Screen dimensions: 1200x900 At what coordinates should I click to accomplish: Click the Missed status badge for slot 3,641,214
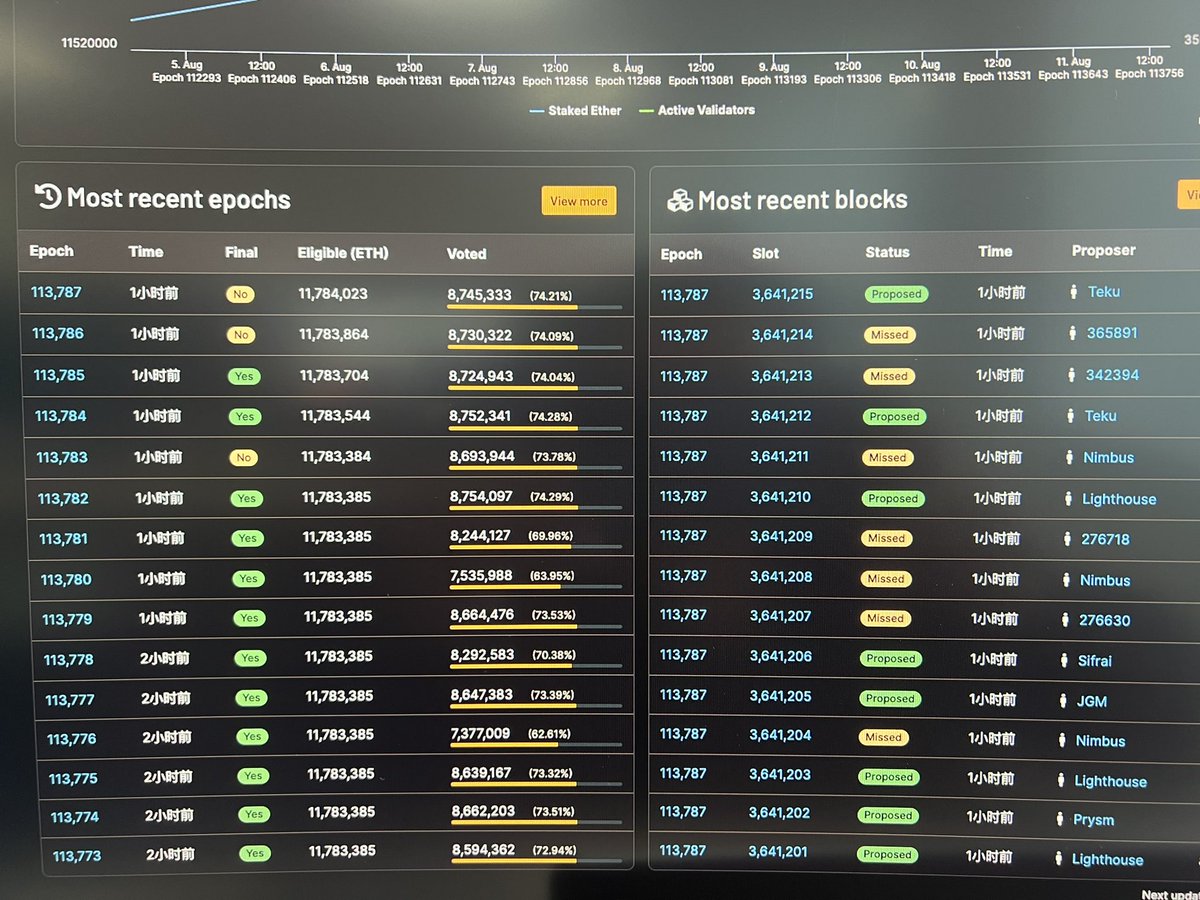click(x=889, y=335)
